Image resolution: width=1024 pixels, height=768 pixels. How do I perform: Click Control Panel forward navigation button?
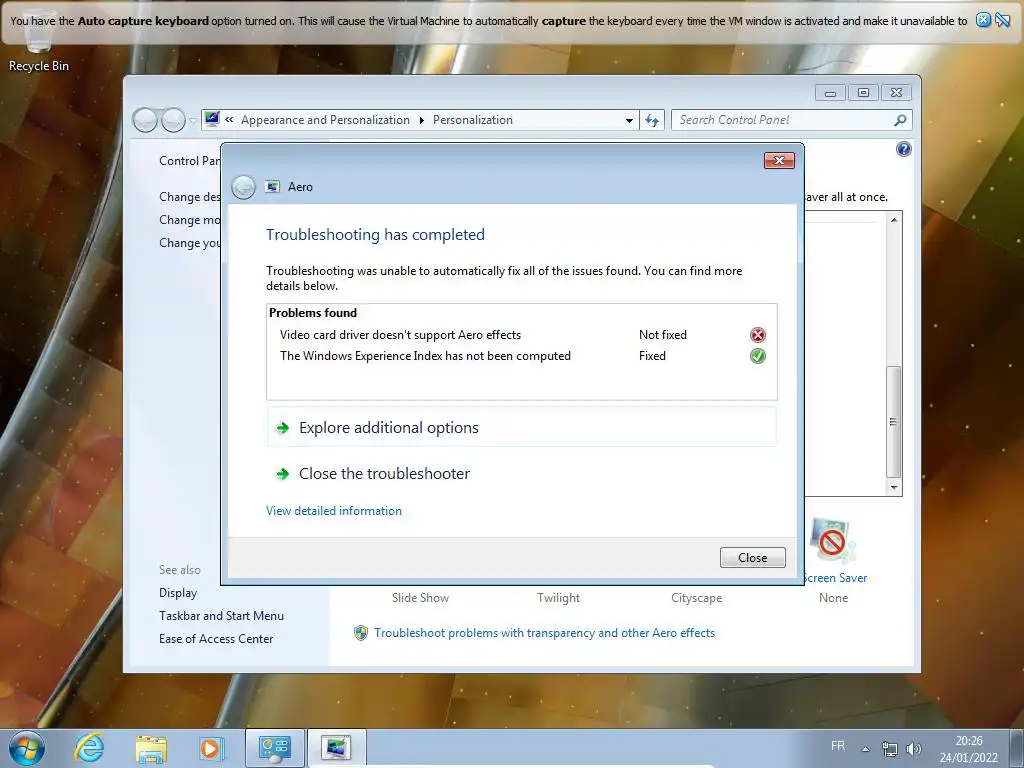(173, 120)
